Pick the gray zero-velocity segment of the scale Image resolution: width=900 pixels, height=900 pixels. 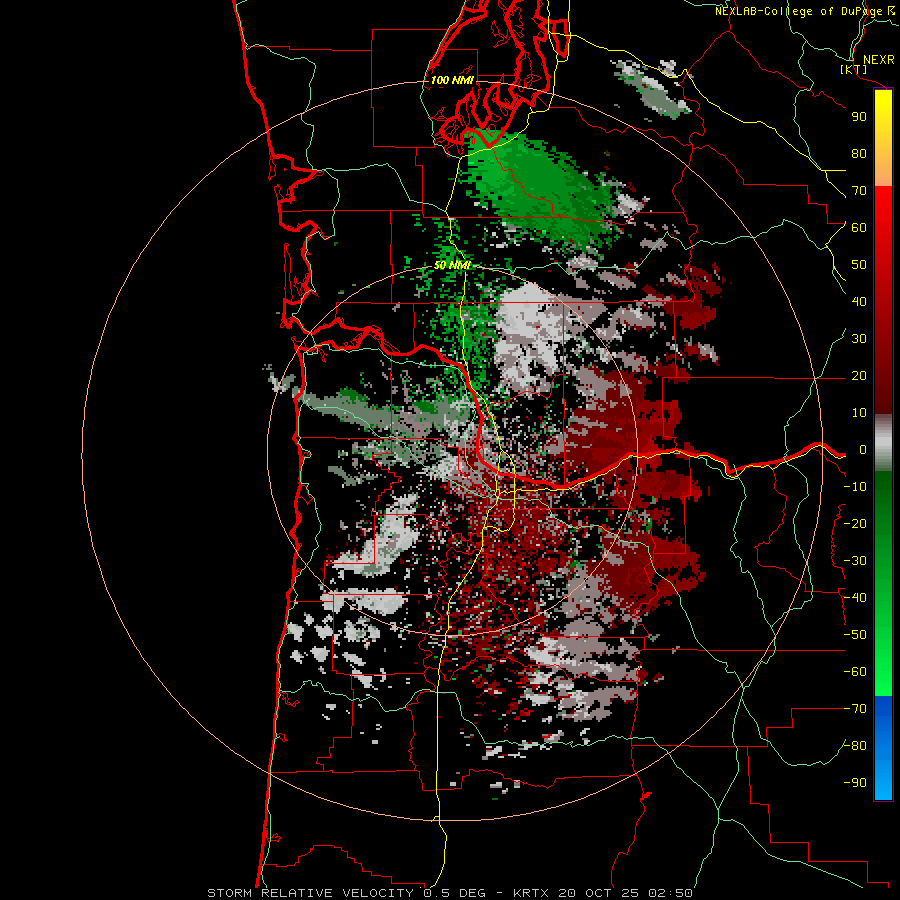(x=883, y=443)
